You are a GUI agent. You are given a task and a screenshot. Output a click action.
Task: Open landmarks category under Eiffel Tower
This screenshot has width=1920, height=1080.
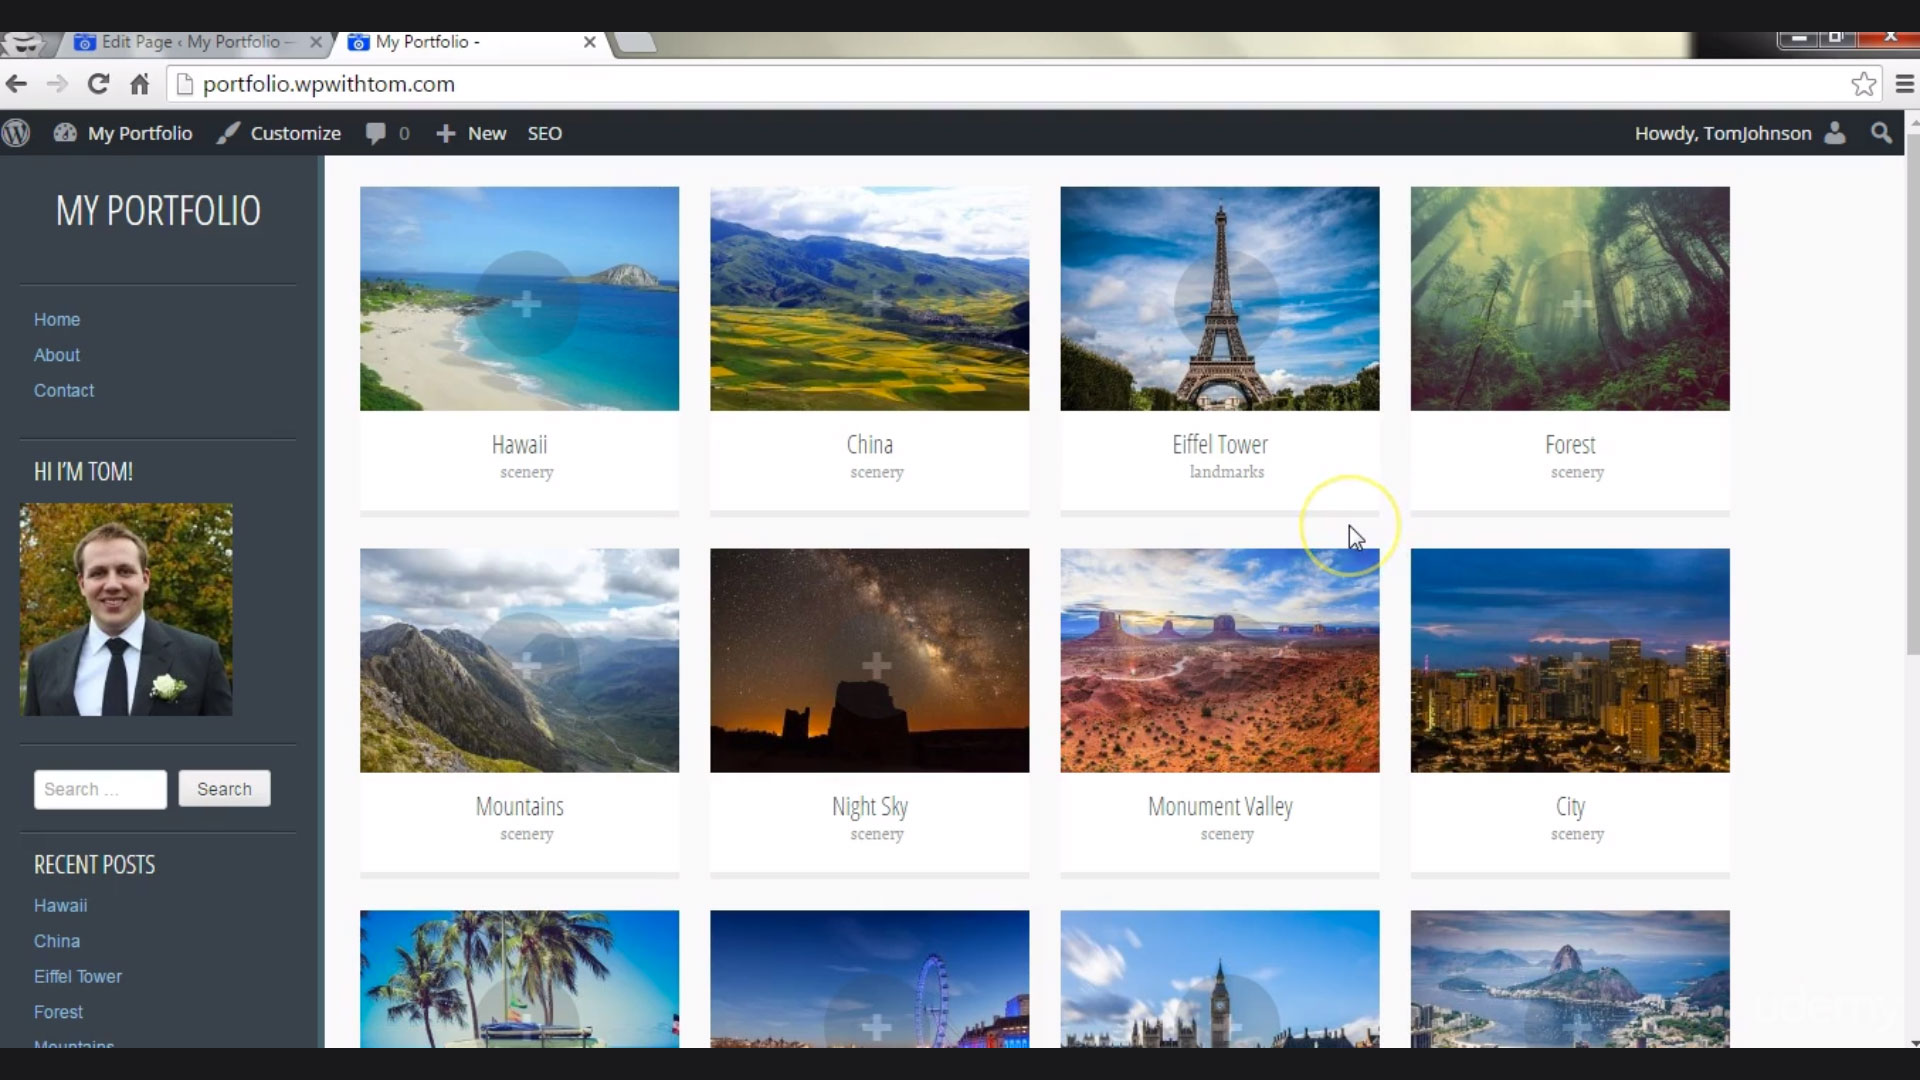tap(1226, 472)
